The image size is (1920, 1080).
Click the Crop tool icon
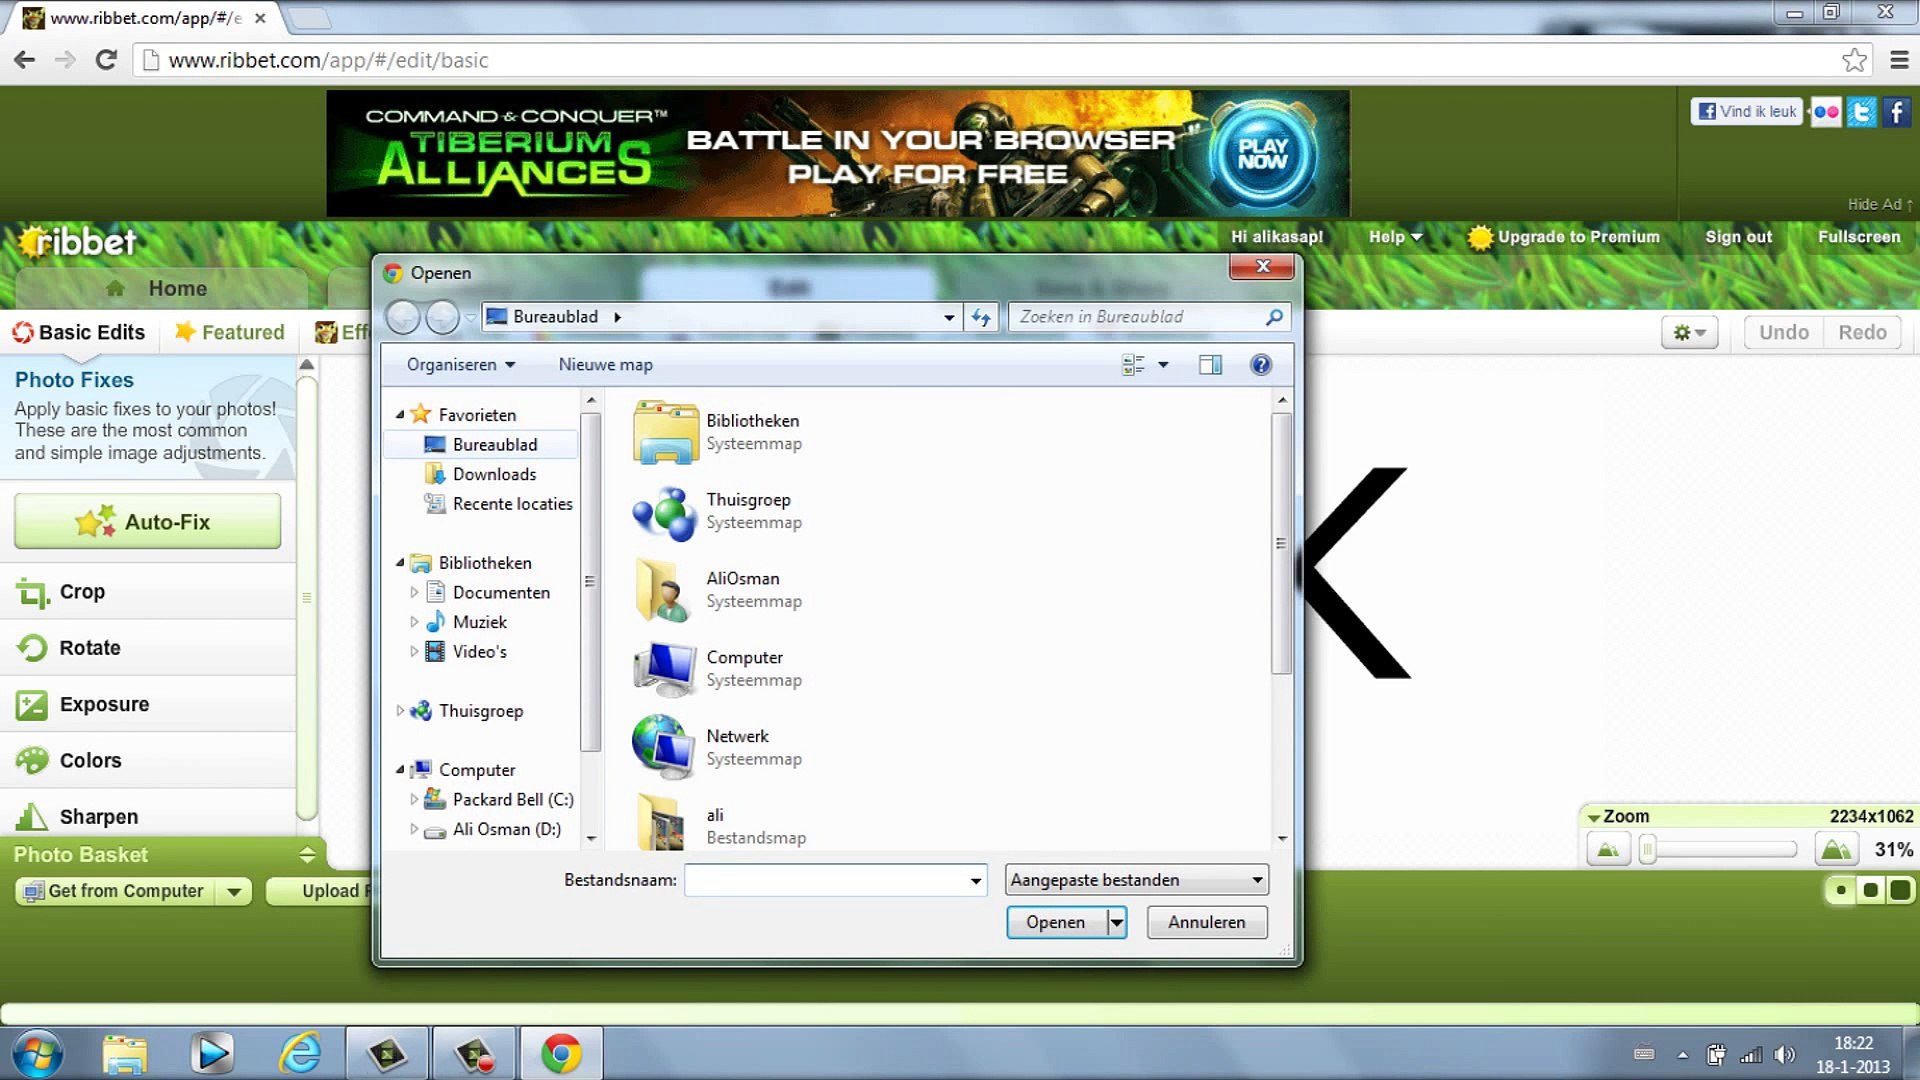tap(32, 593)
